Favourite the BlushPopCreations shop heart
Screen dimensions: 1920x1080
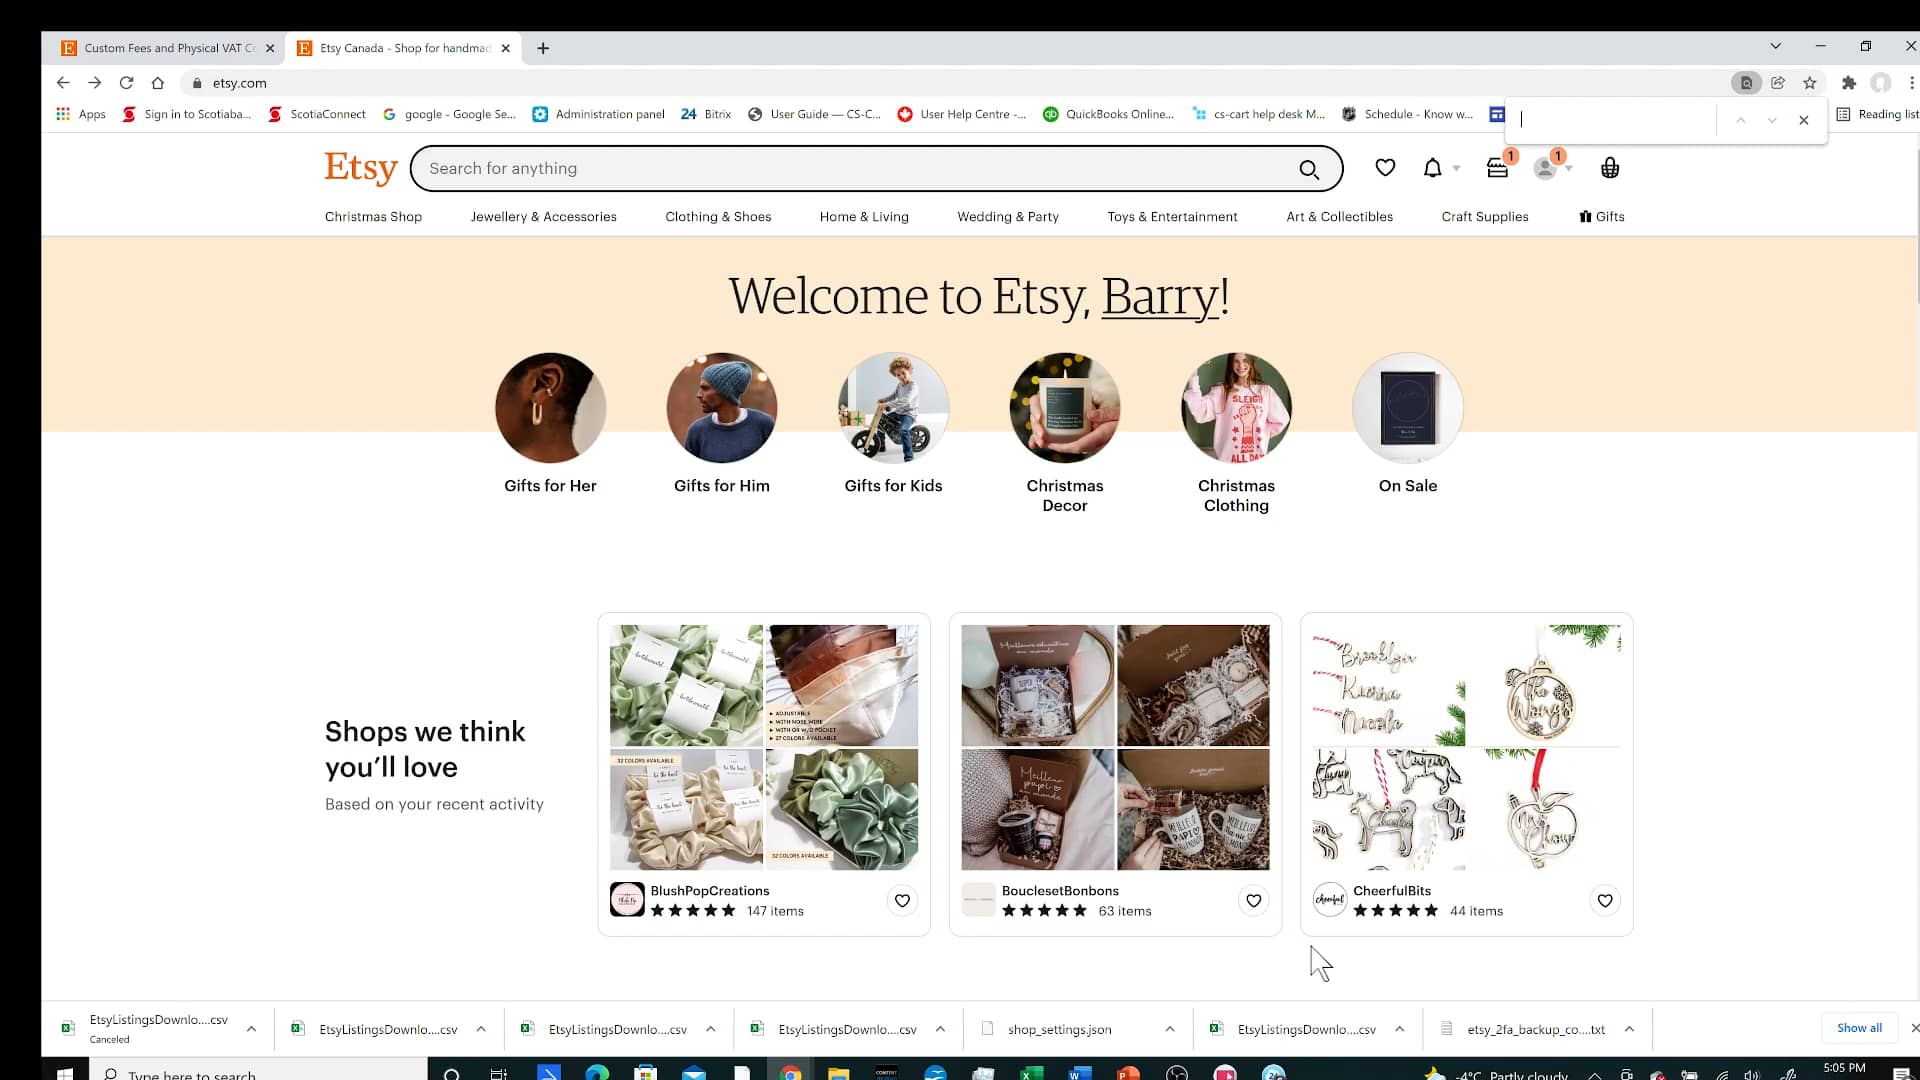coord(902,900)
